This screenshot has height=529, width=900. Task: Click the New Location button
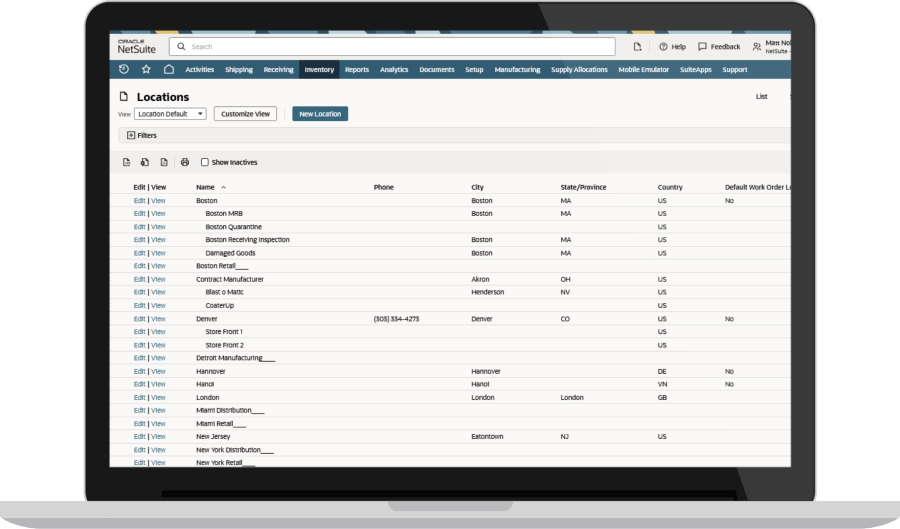[x=320, y=114]
